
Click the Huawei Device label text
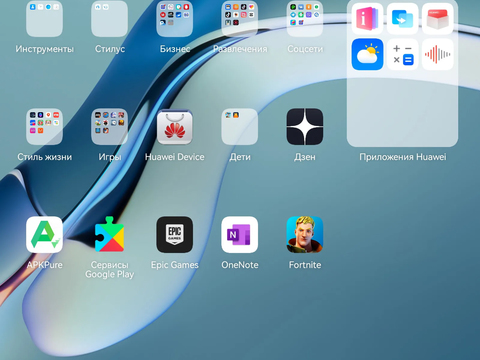click(x=175, y=157)
